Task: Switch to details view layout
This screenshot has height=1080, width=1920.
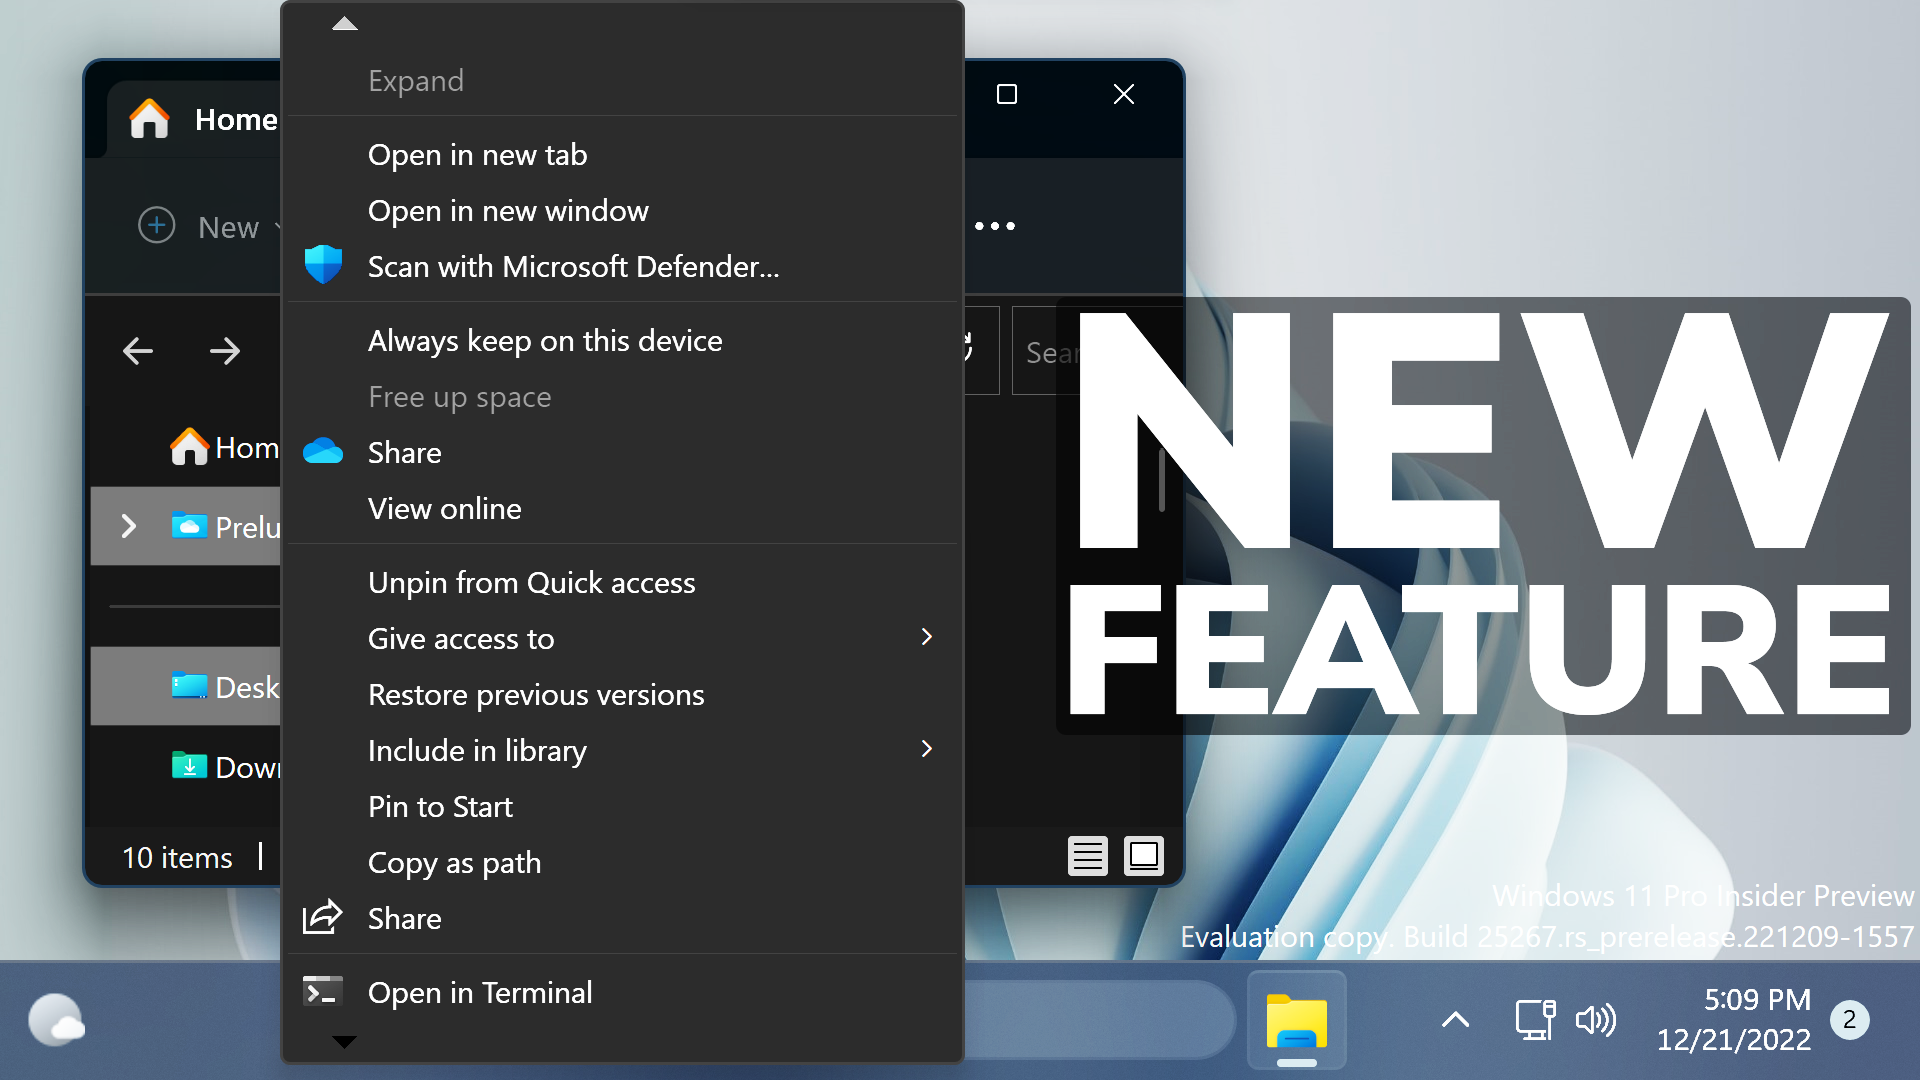Action: tap(1088, 856)
